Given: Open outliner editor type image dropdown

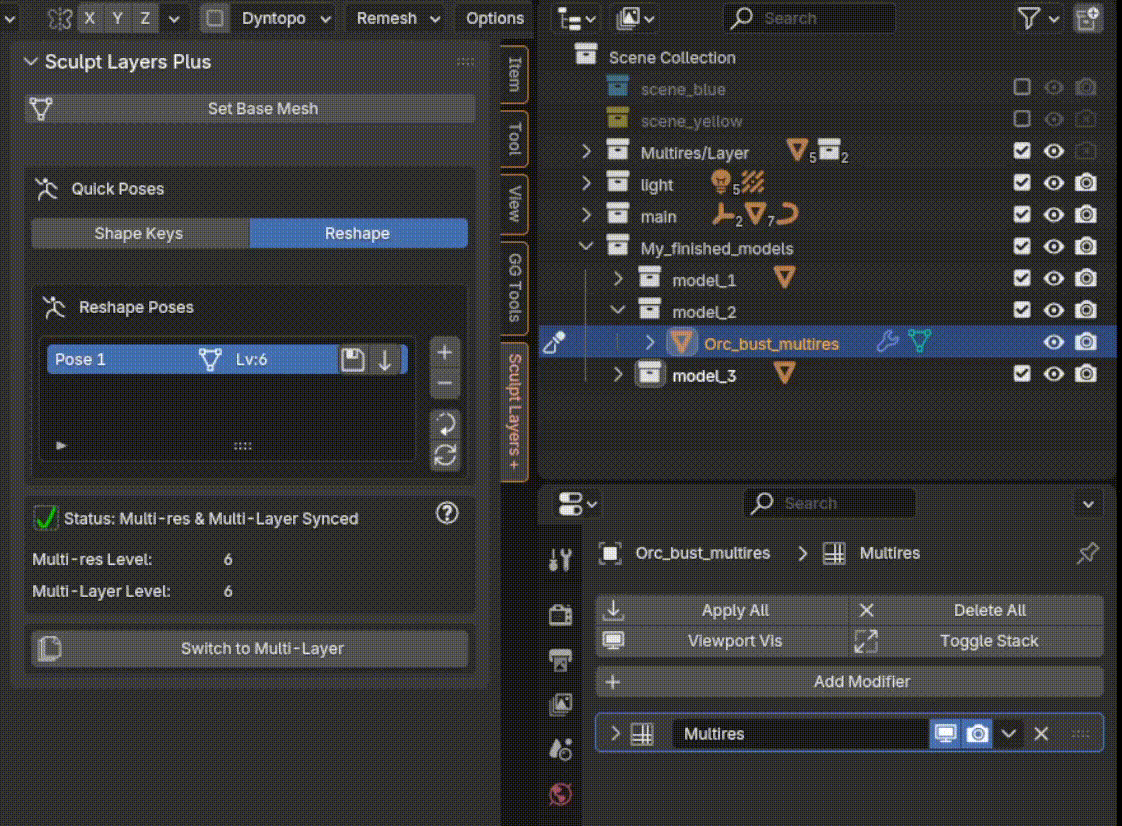Looking at the screenshot, I should click(x=635, y=19).
